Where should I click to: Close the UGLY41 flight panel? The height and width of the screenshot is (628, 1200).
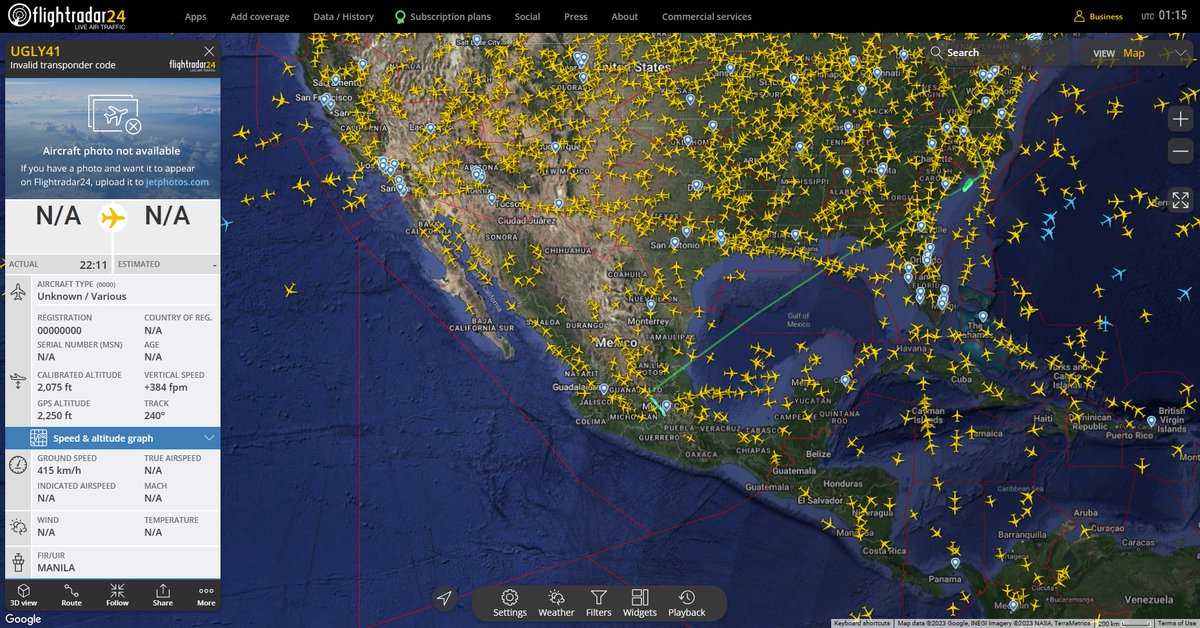pyautogui.click(x=208, y=51)
